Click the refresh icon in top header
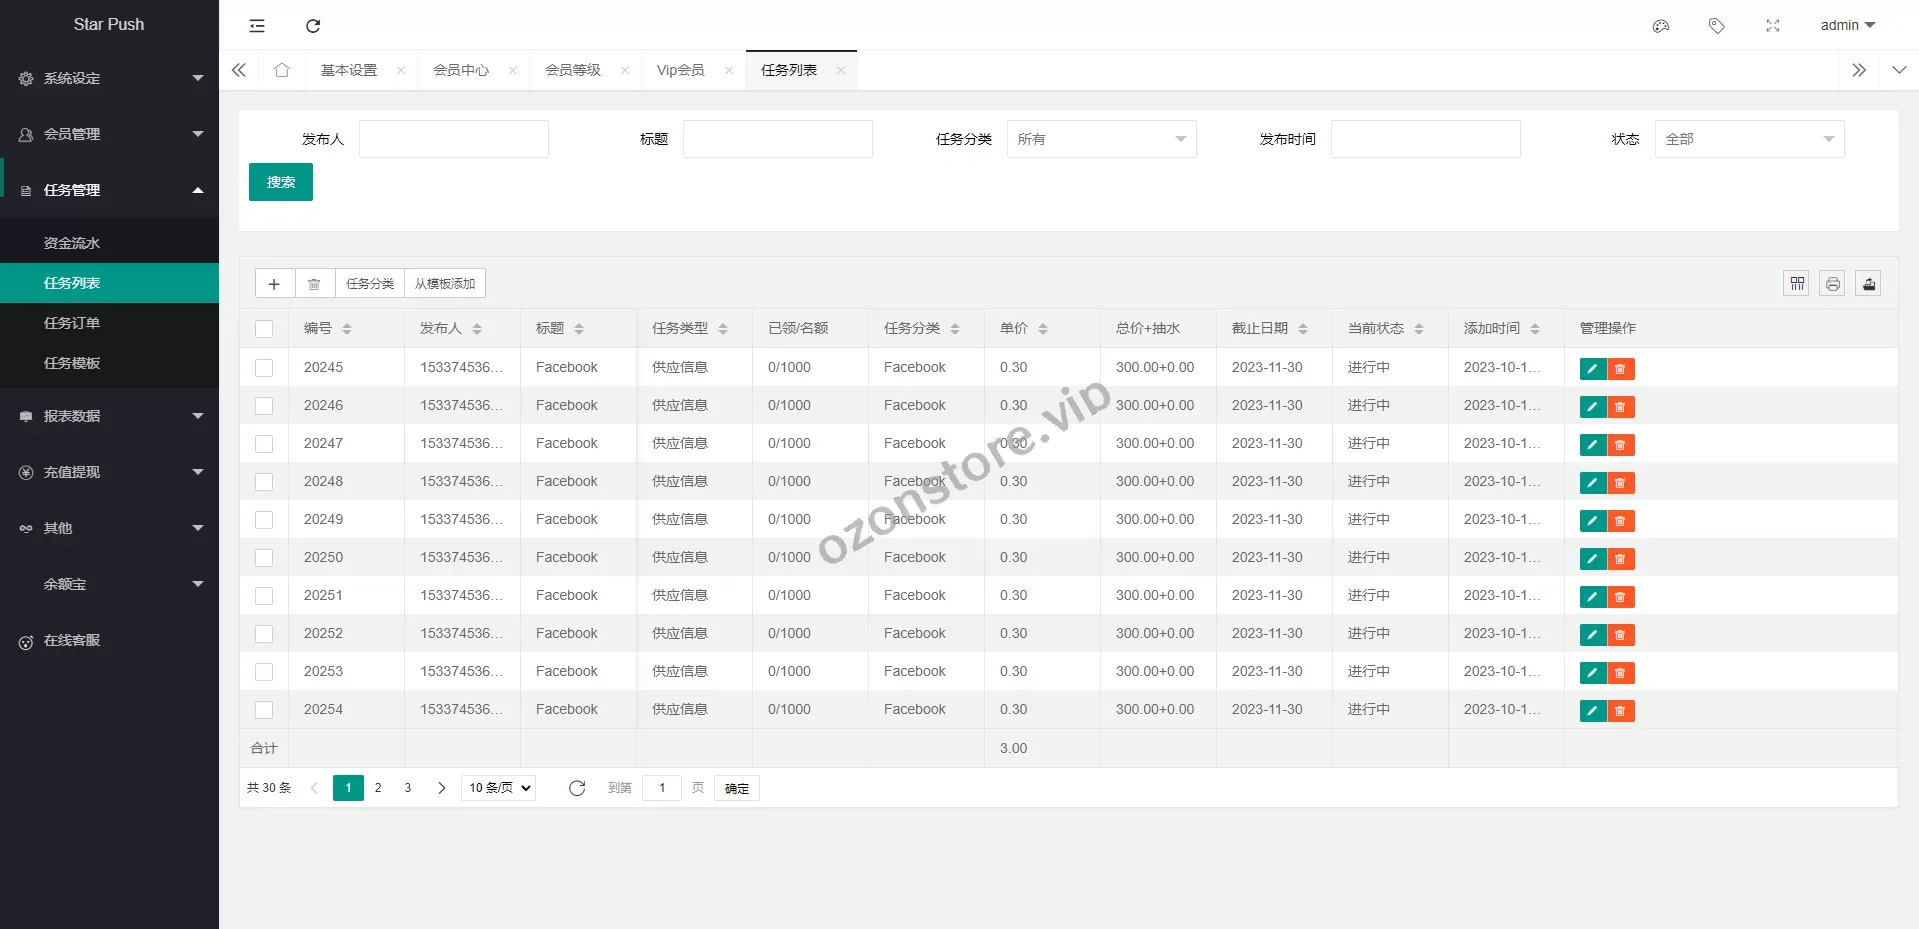 point(313,26)
